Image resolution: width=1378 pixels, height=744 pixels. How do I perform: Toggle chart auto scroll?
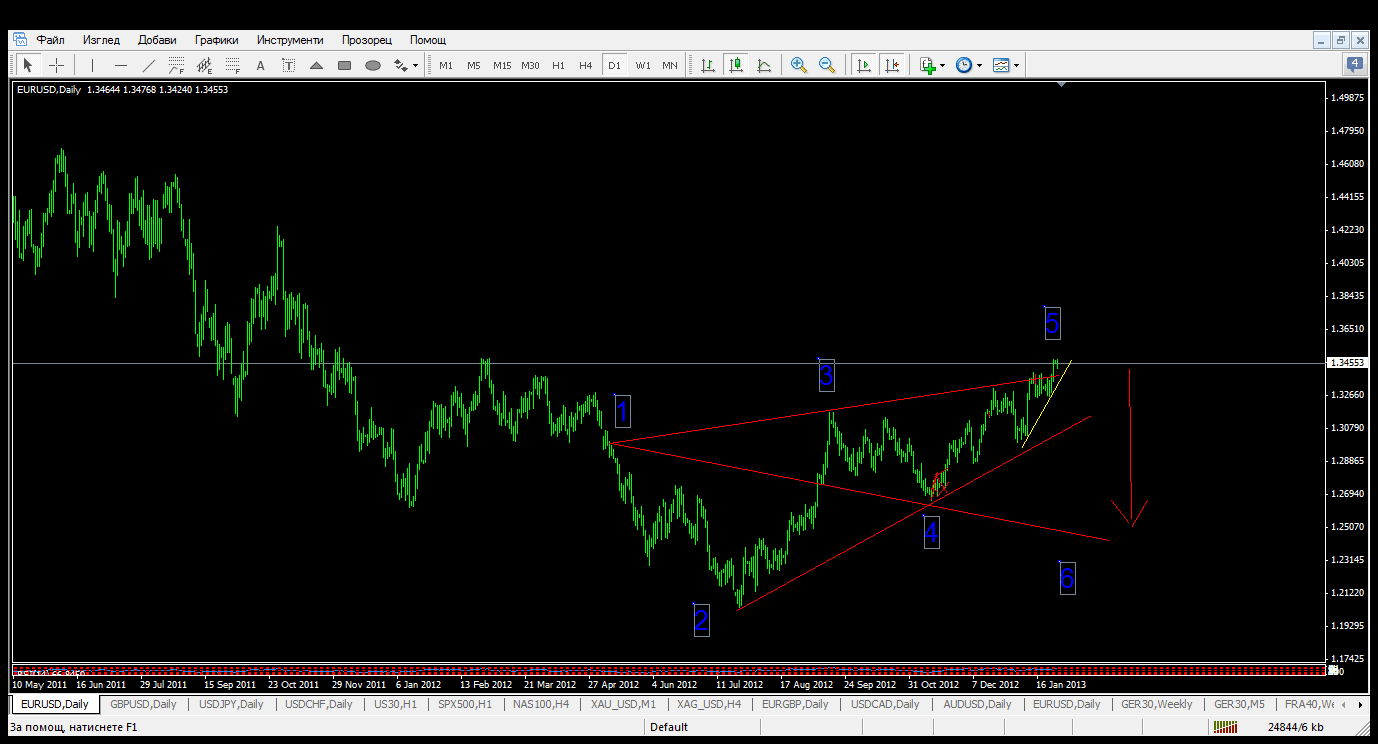[863, 65]
